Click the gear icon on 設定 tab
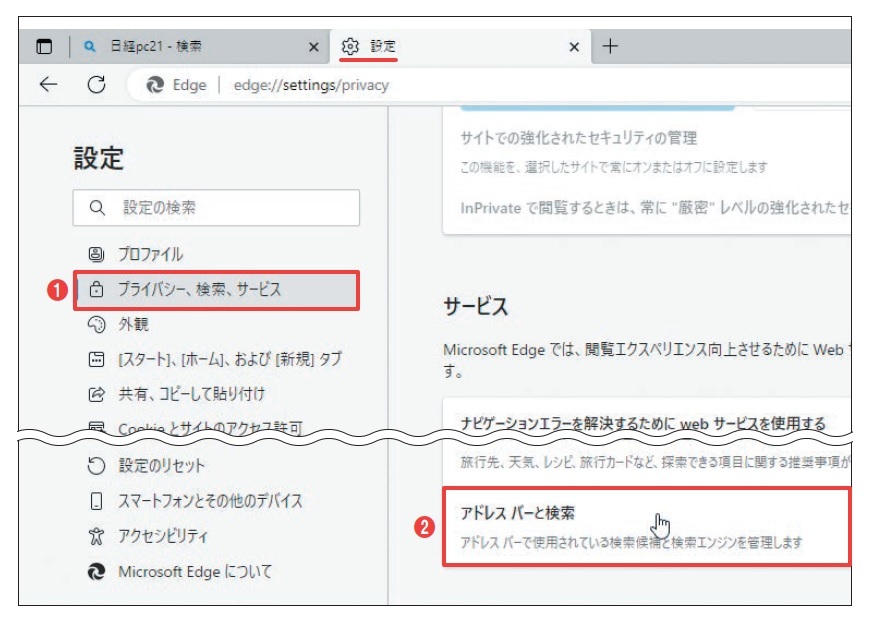Image resolution: width=869 pixels, height=623 pixels. tap(350, 47)
